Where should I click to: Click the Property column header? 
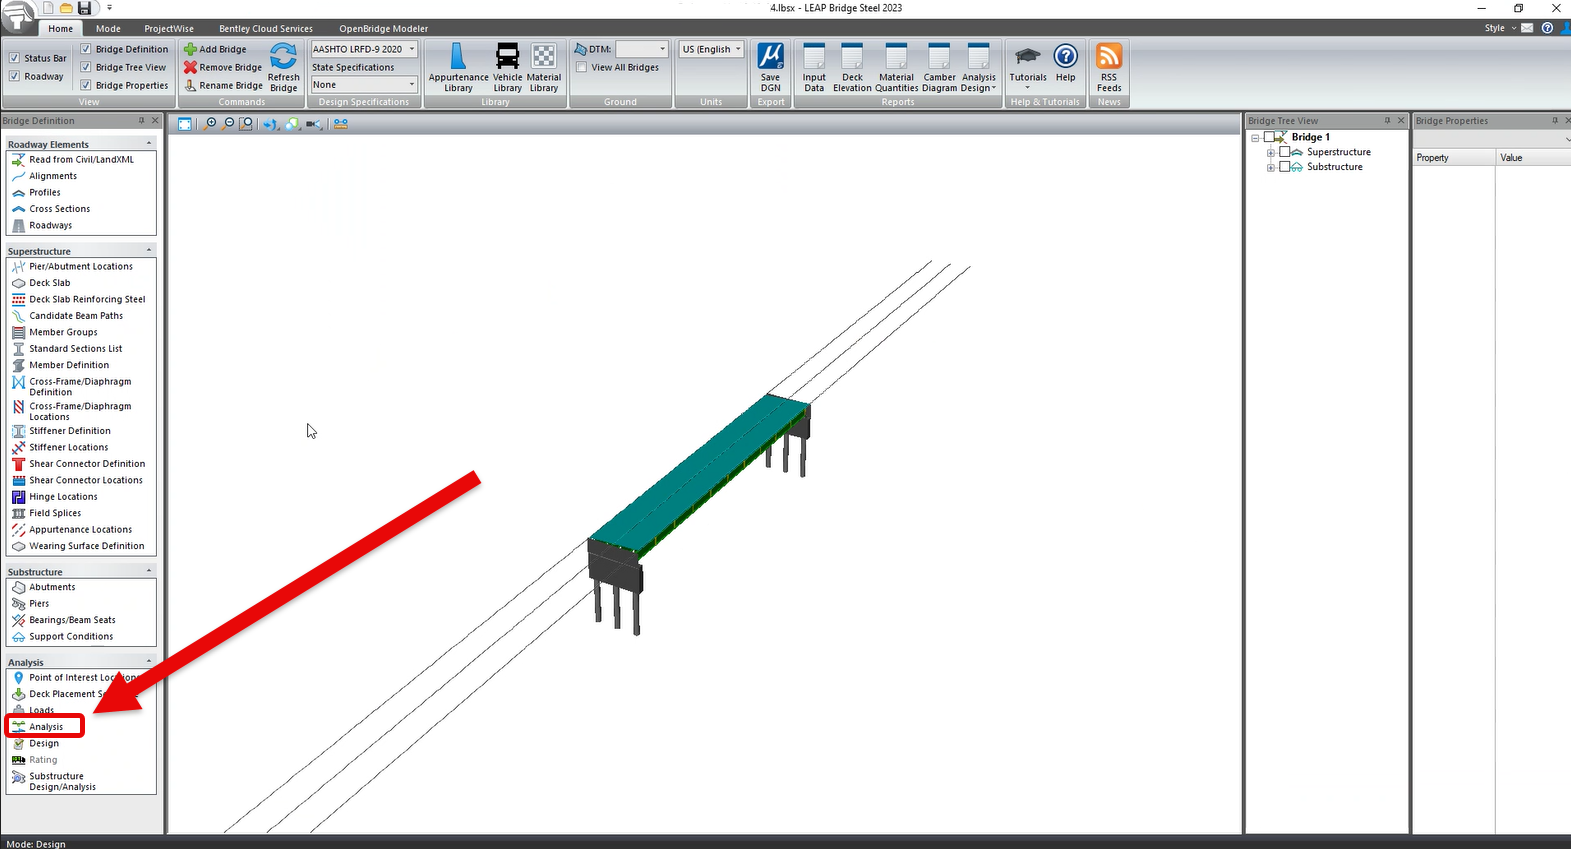tap(1453, 158)
